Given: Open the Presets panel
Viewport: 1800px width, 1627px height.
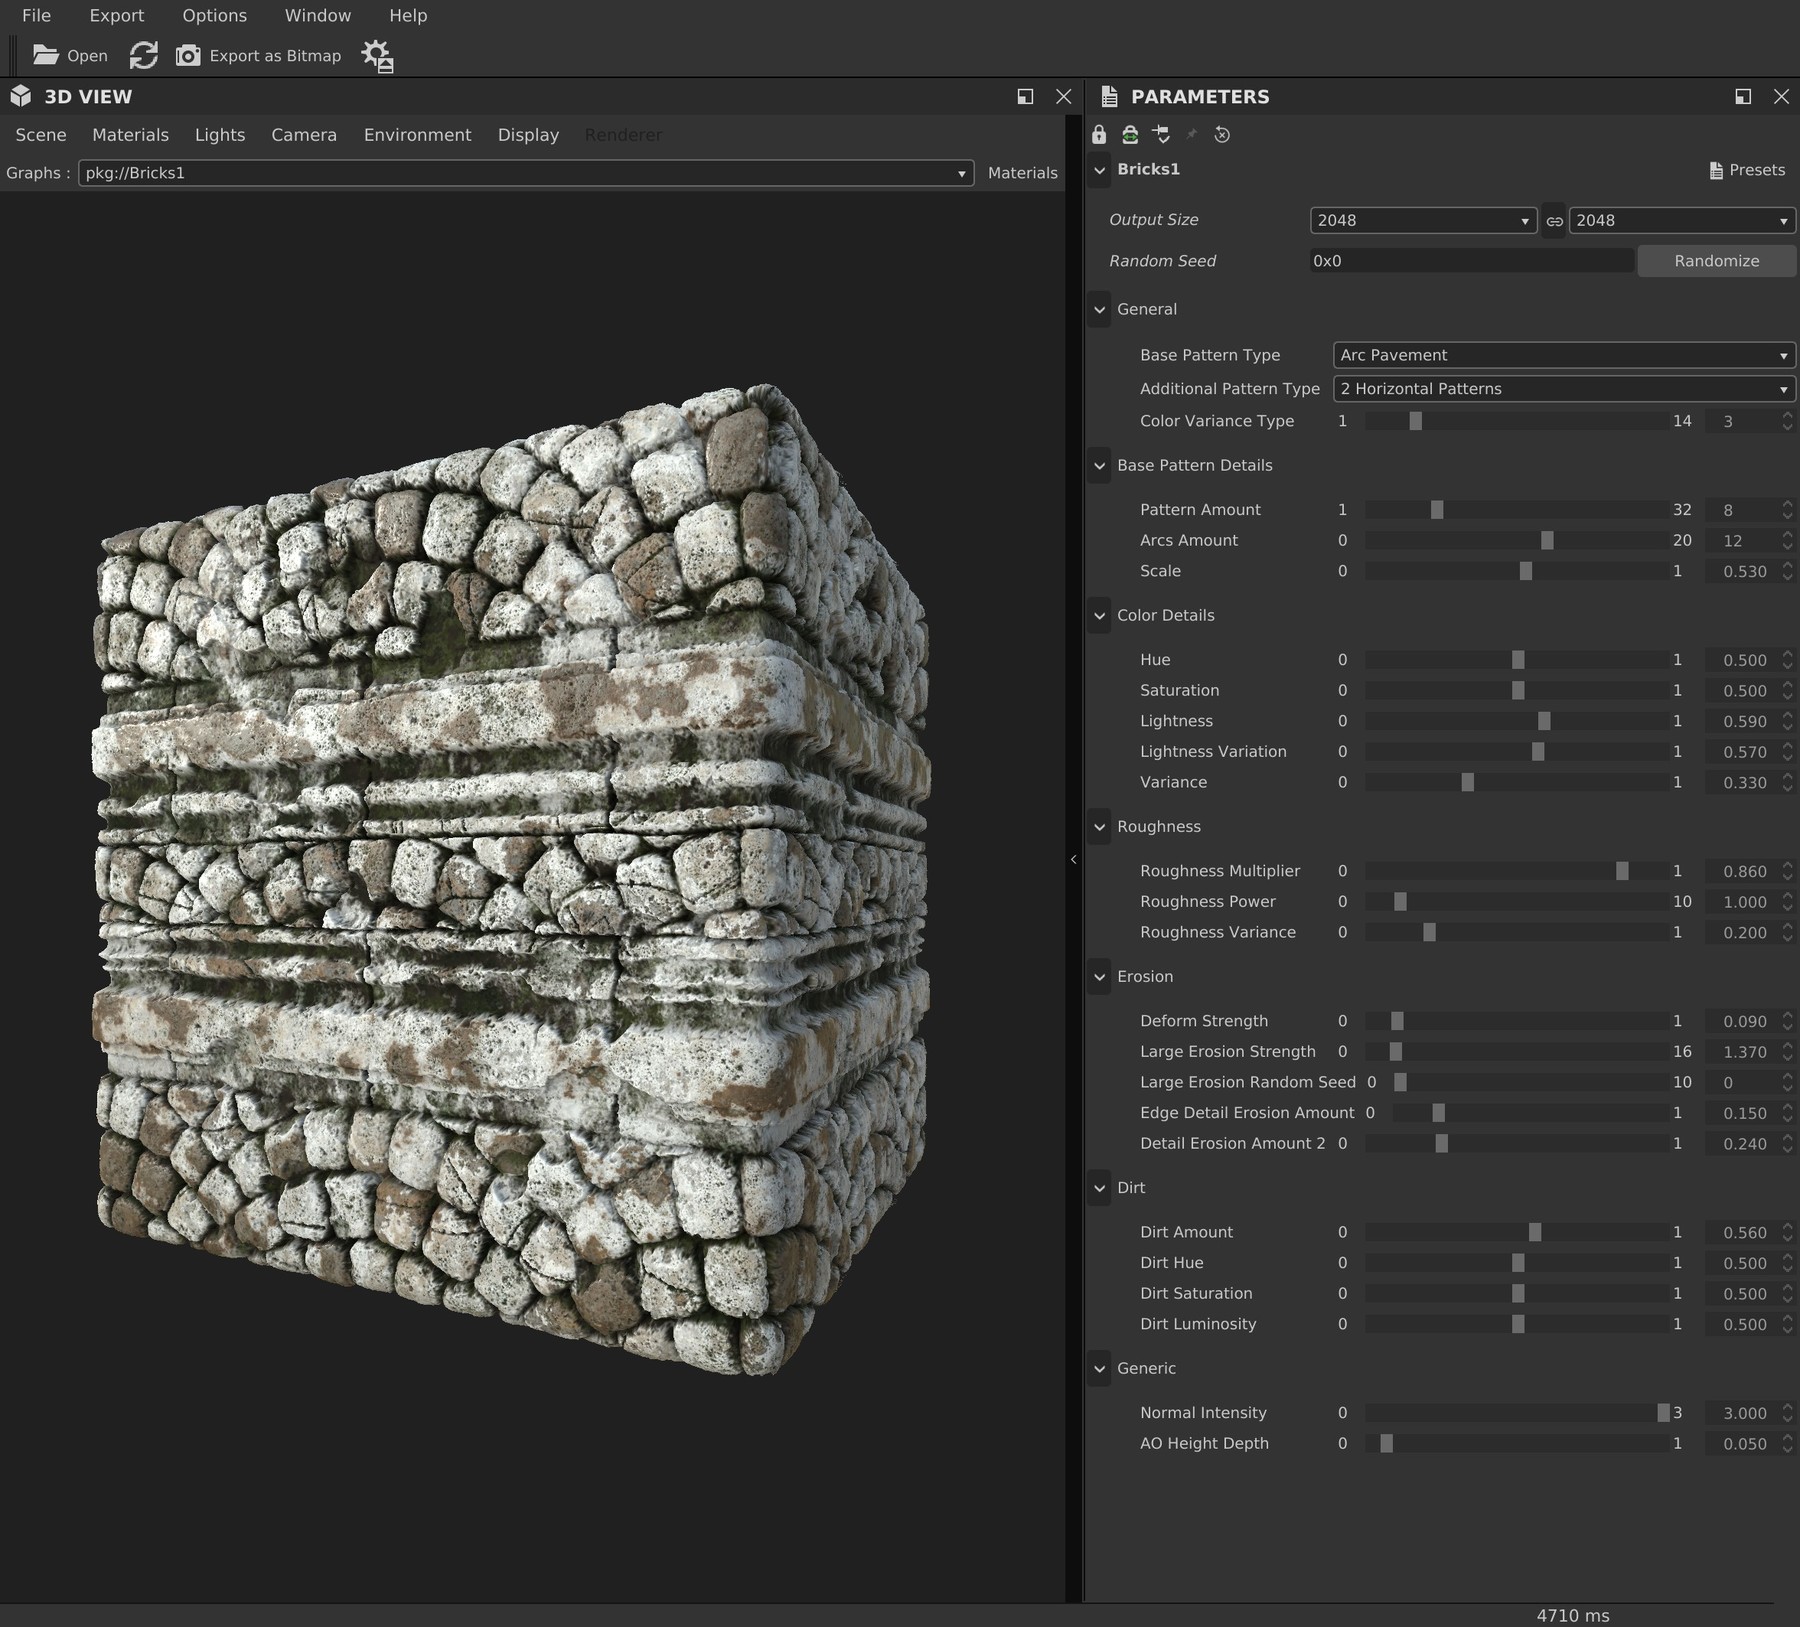Looking at the screenshot, I should (1747, 169).
